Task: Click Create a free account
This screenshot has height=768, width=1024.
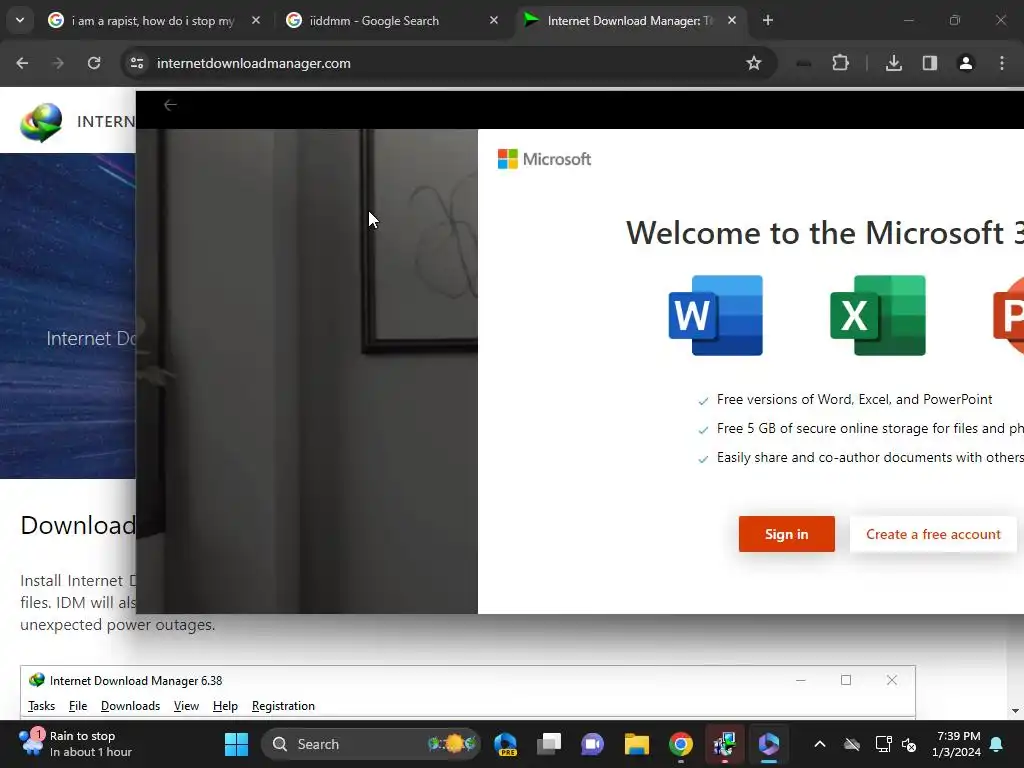Action: 933,534
